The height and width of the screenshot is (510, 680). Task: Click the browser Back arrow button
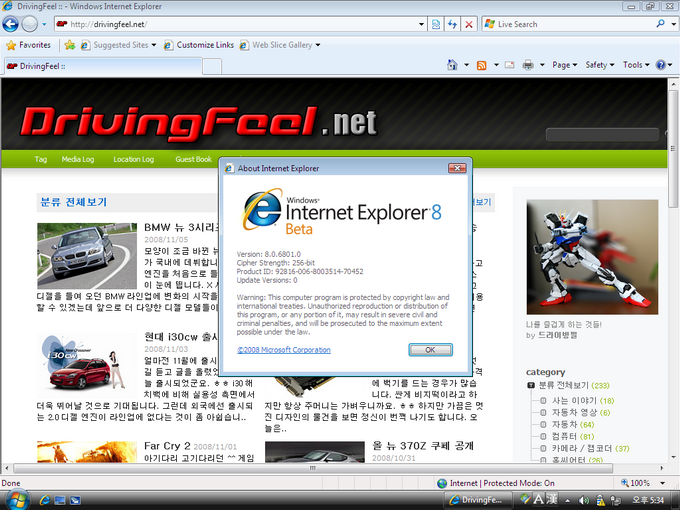click(x=10, y=24)
